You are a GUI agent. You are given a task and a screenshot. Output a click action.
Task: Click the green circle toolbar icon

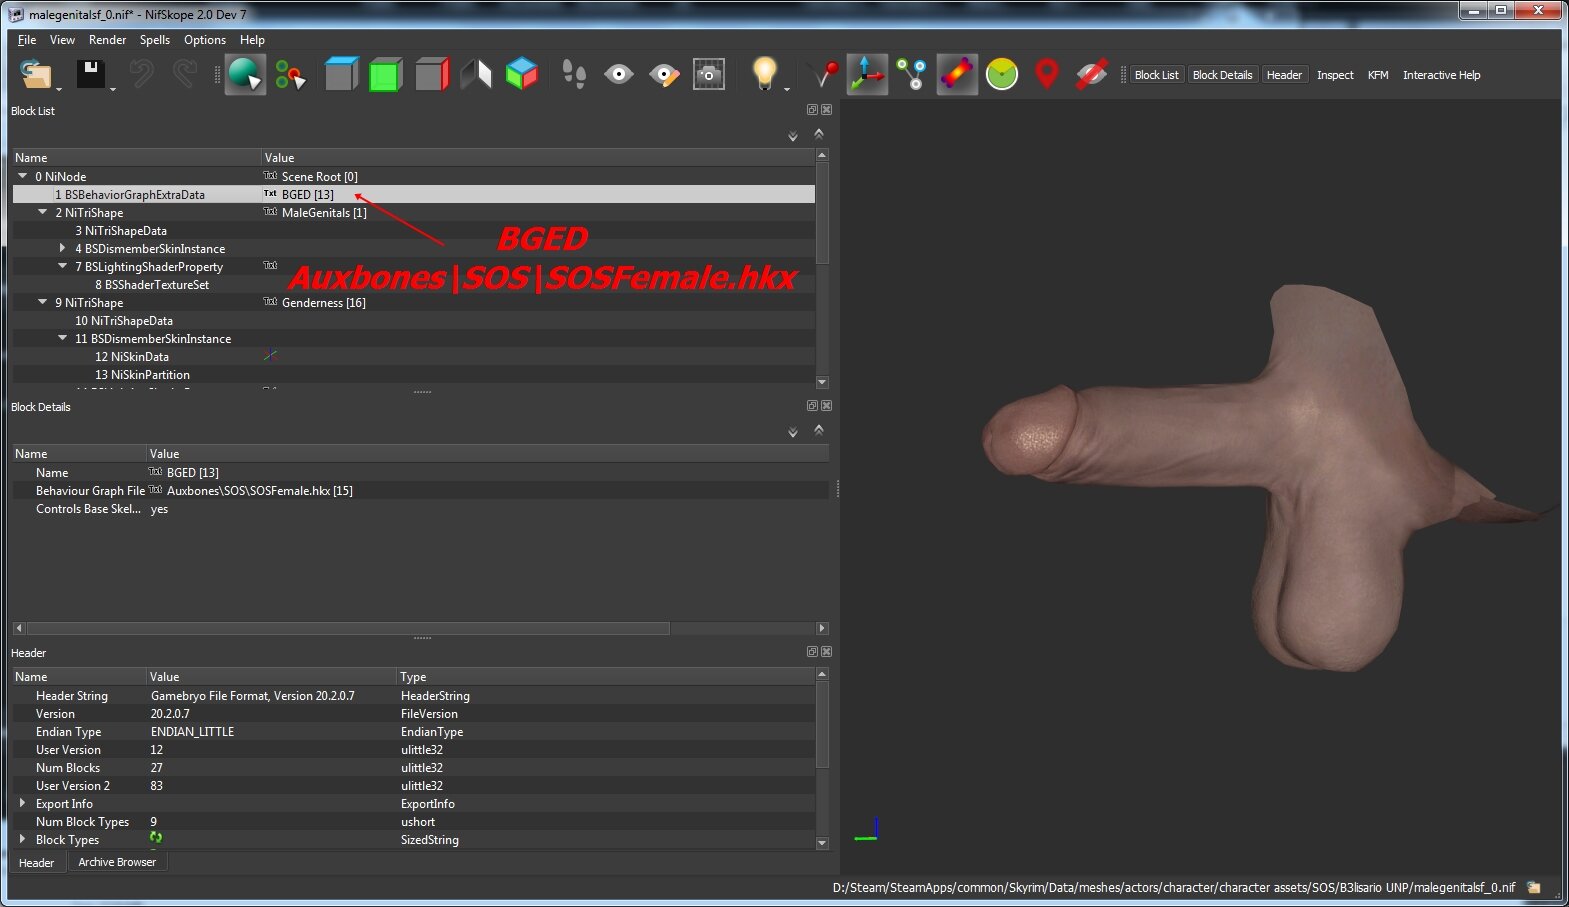tap(1002, 75)
